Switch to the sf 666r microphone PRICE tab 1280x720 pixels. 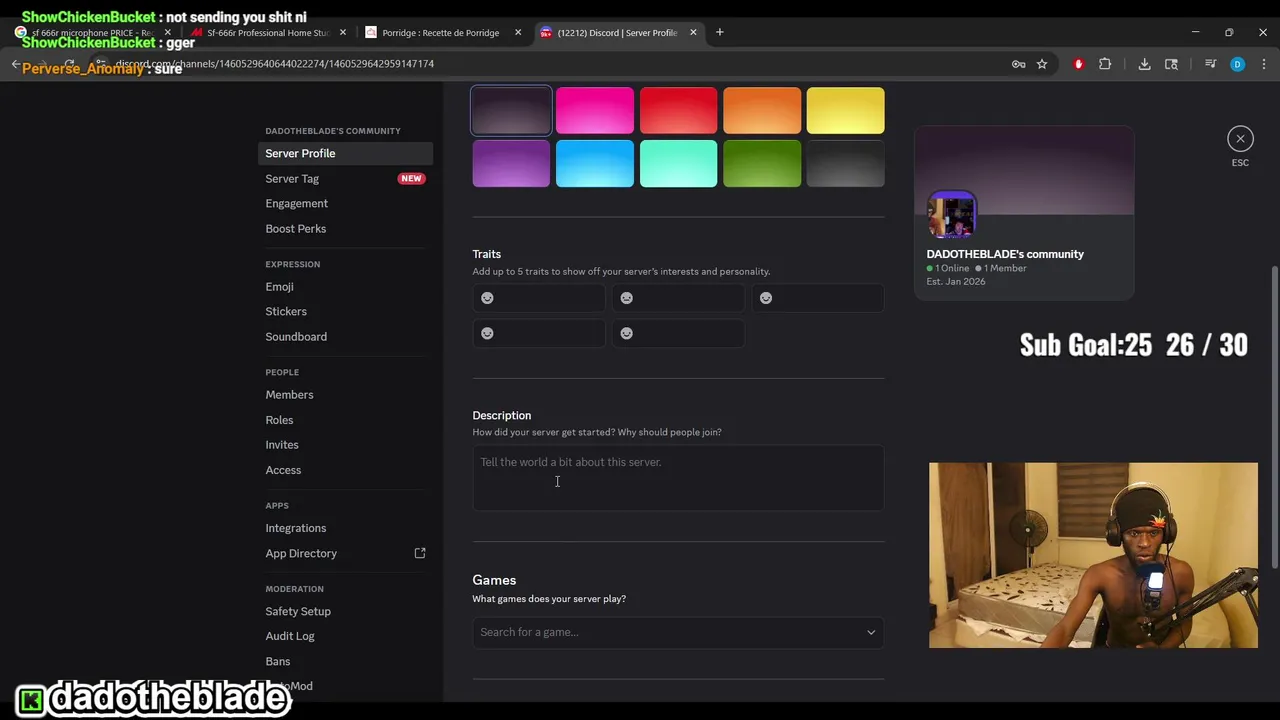coord(92,32)
